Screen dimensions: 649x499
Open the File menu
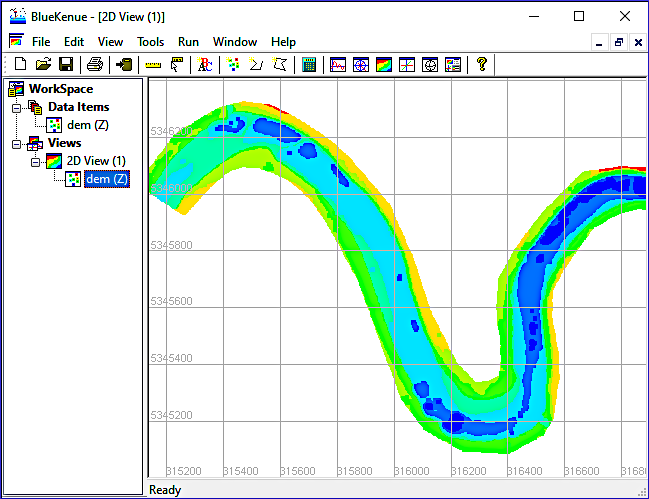click(x=41, y=42)
